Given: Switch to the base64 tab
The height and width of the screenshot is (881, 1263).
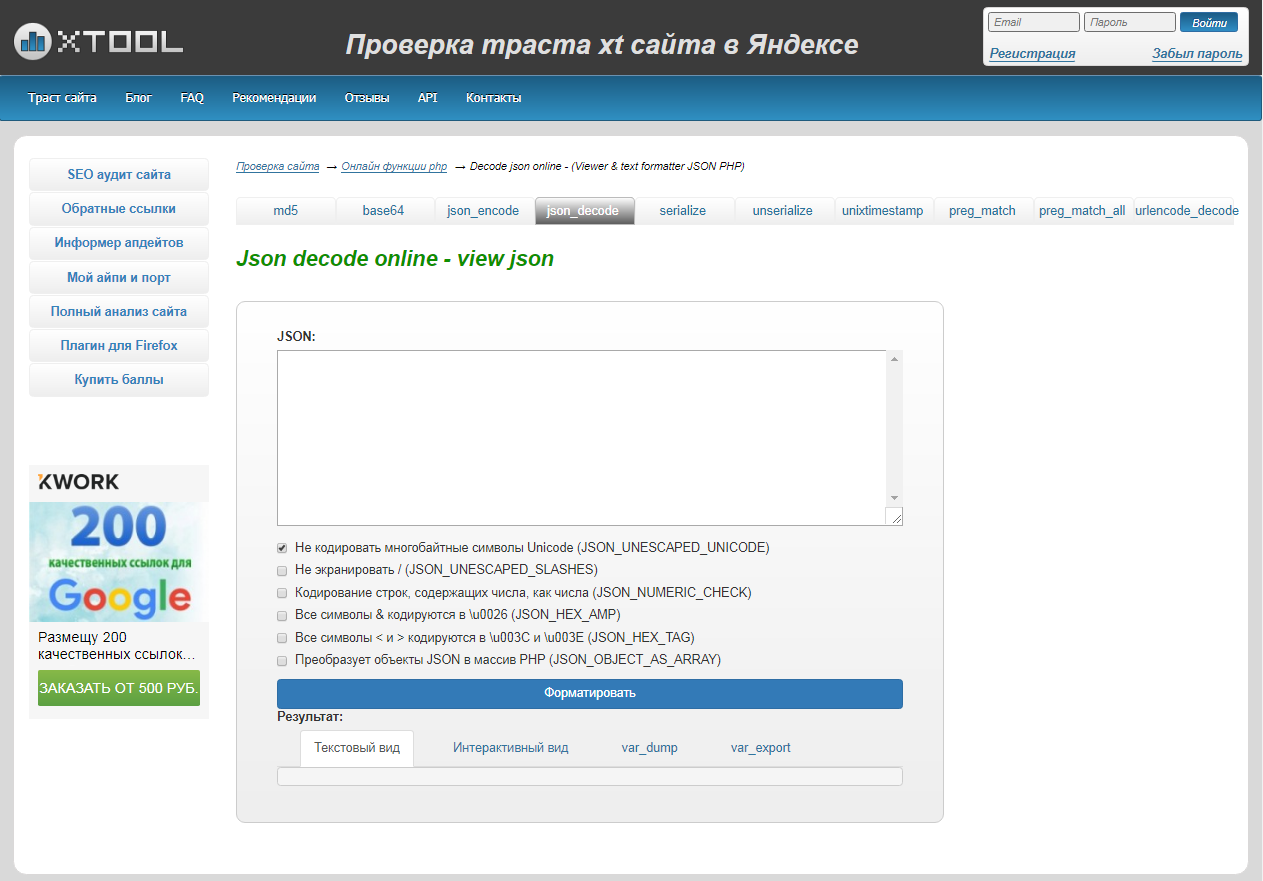Looking at the screenshot, I should pos(384,211).
